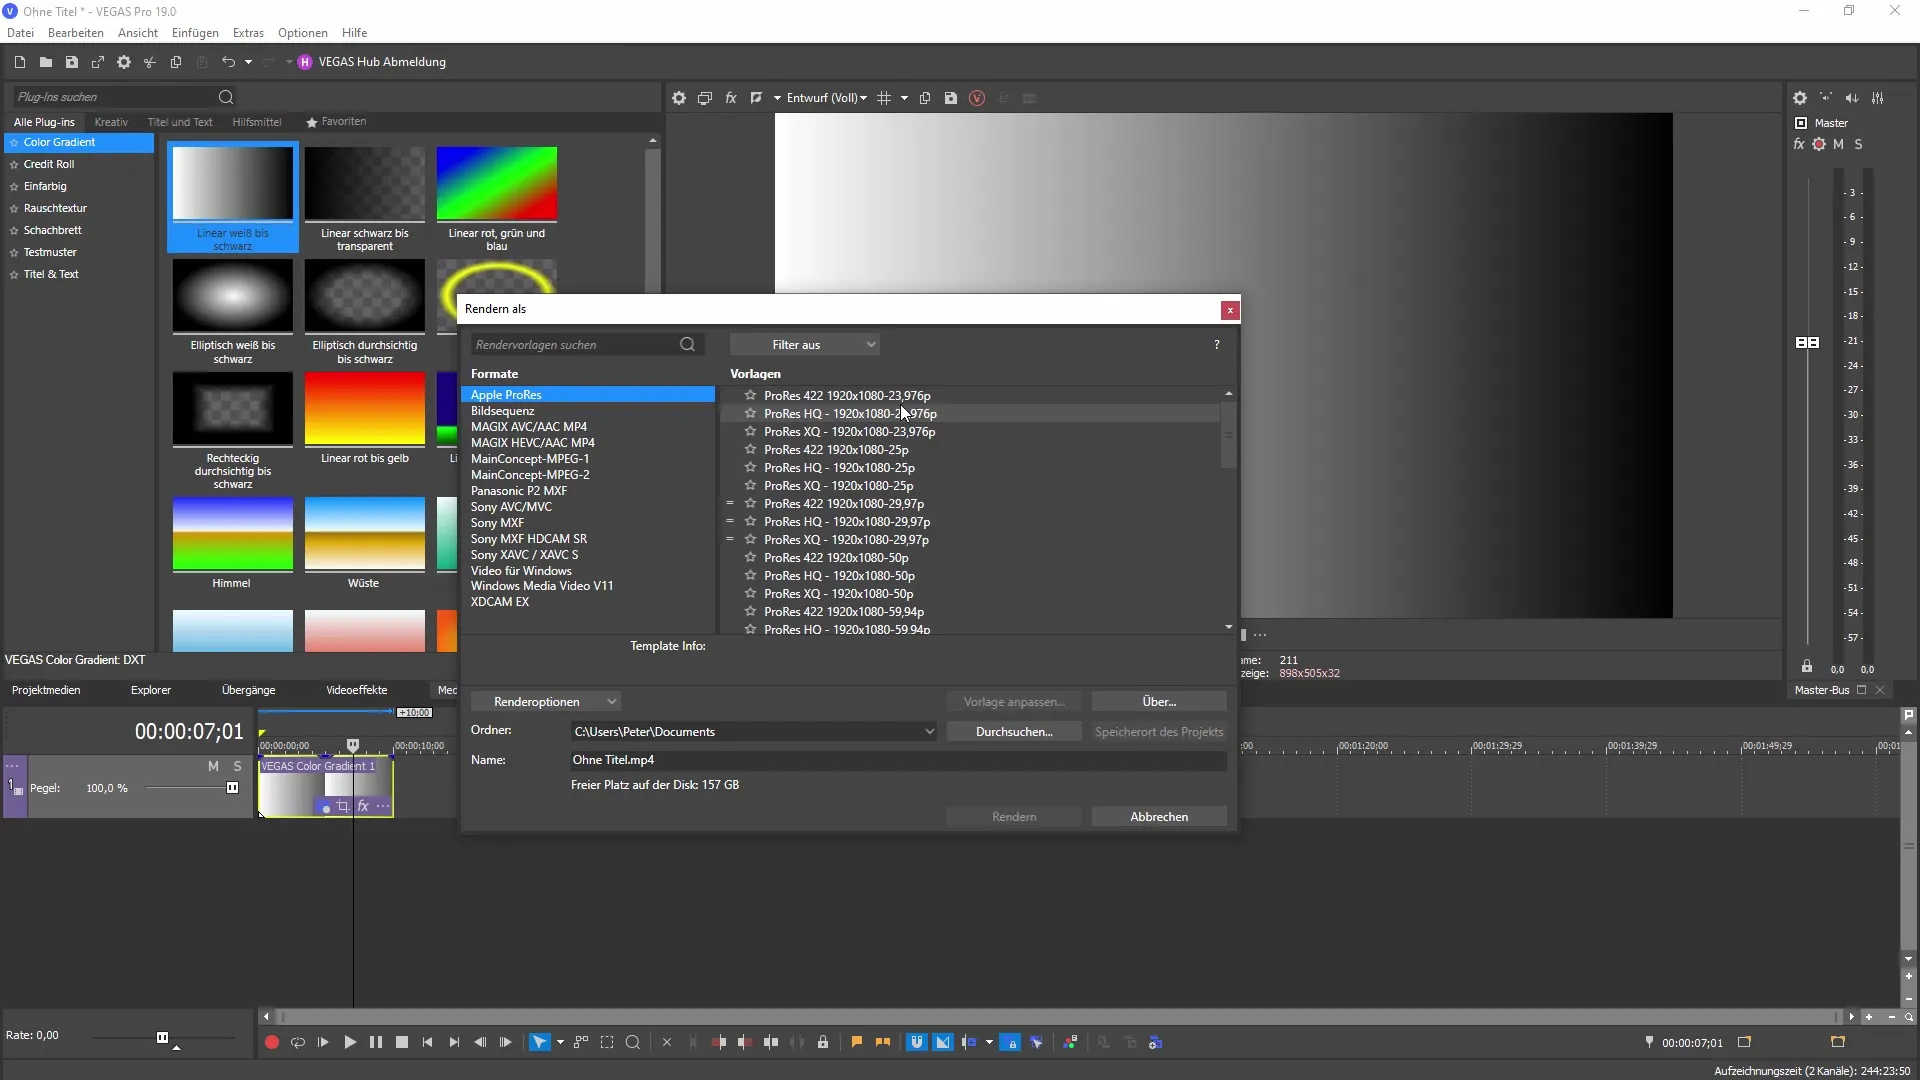Viewport: 1920px width, 1080px height.
Task: Toggle star favorite on ProRes HQ 1920x1080-25p
Action: [750, 467]
